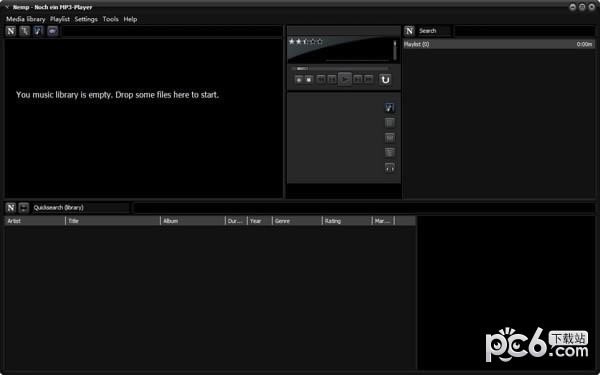Sort tracks by the Artist column header
This screenshot has height=375, width=600.
35,221
